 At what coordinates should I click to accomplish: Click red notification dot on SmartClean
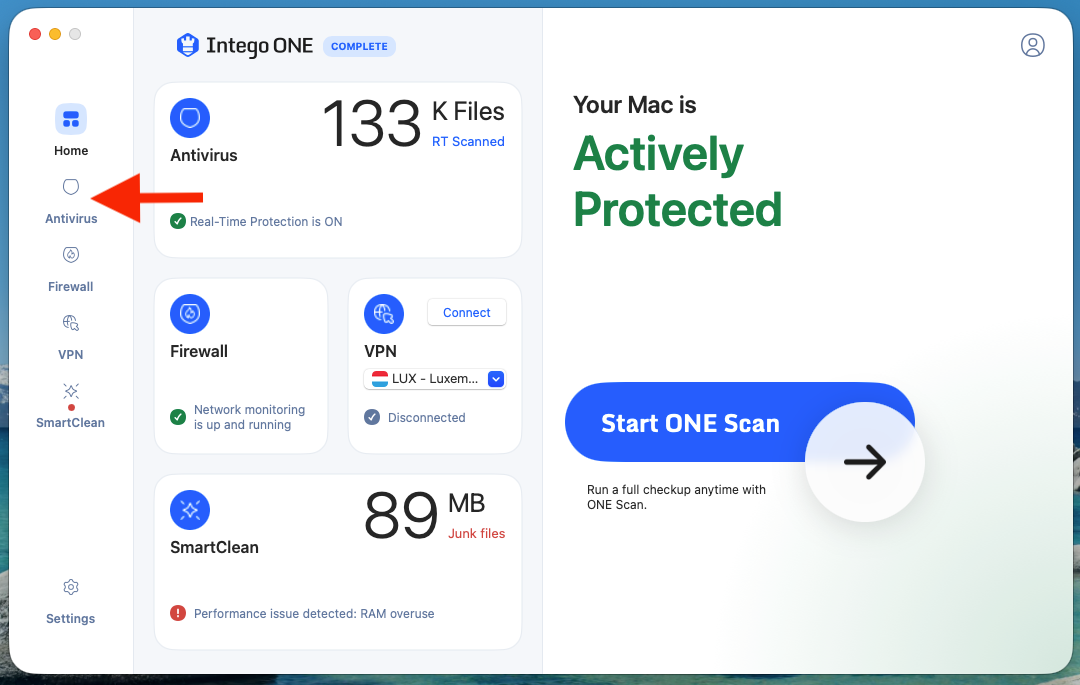[71, 408]
